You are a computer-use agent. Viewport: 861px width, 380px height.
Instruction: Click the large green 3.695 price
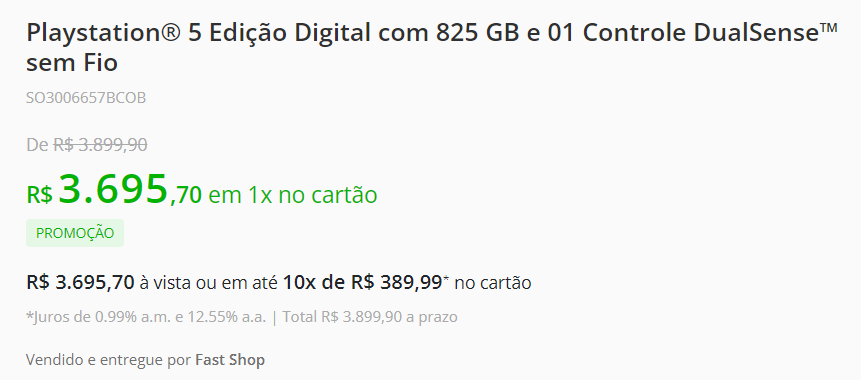tap(113, 188)
